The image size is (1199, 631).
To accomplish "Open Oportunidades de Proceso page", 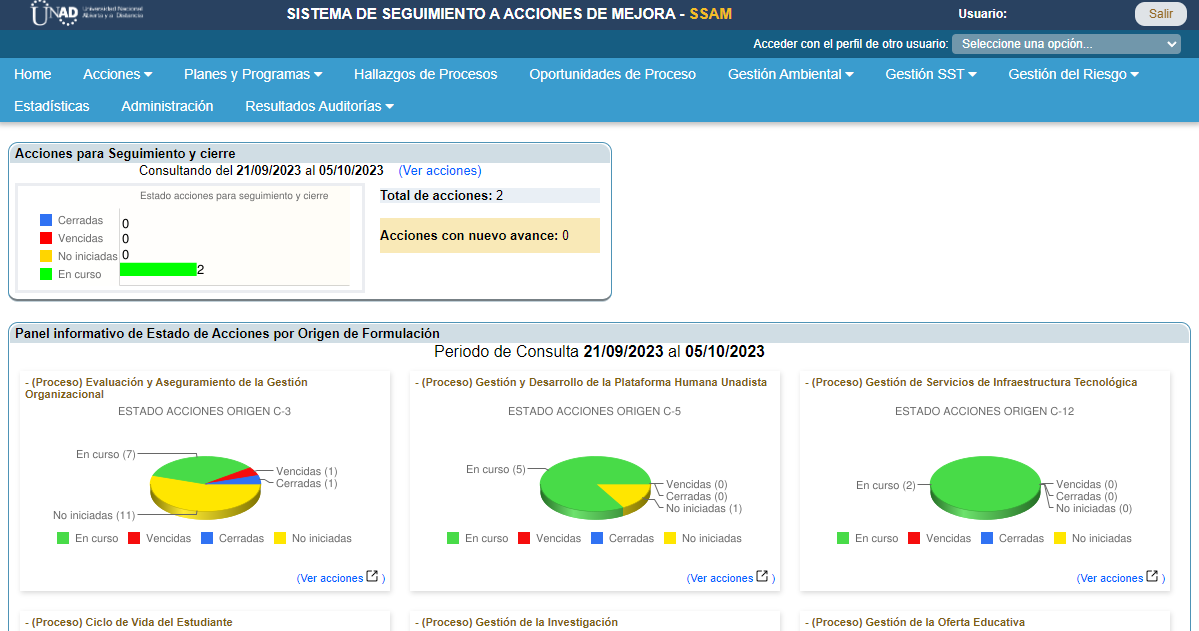I will (x=612, y=74).
